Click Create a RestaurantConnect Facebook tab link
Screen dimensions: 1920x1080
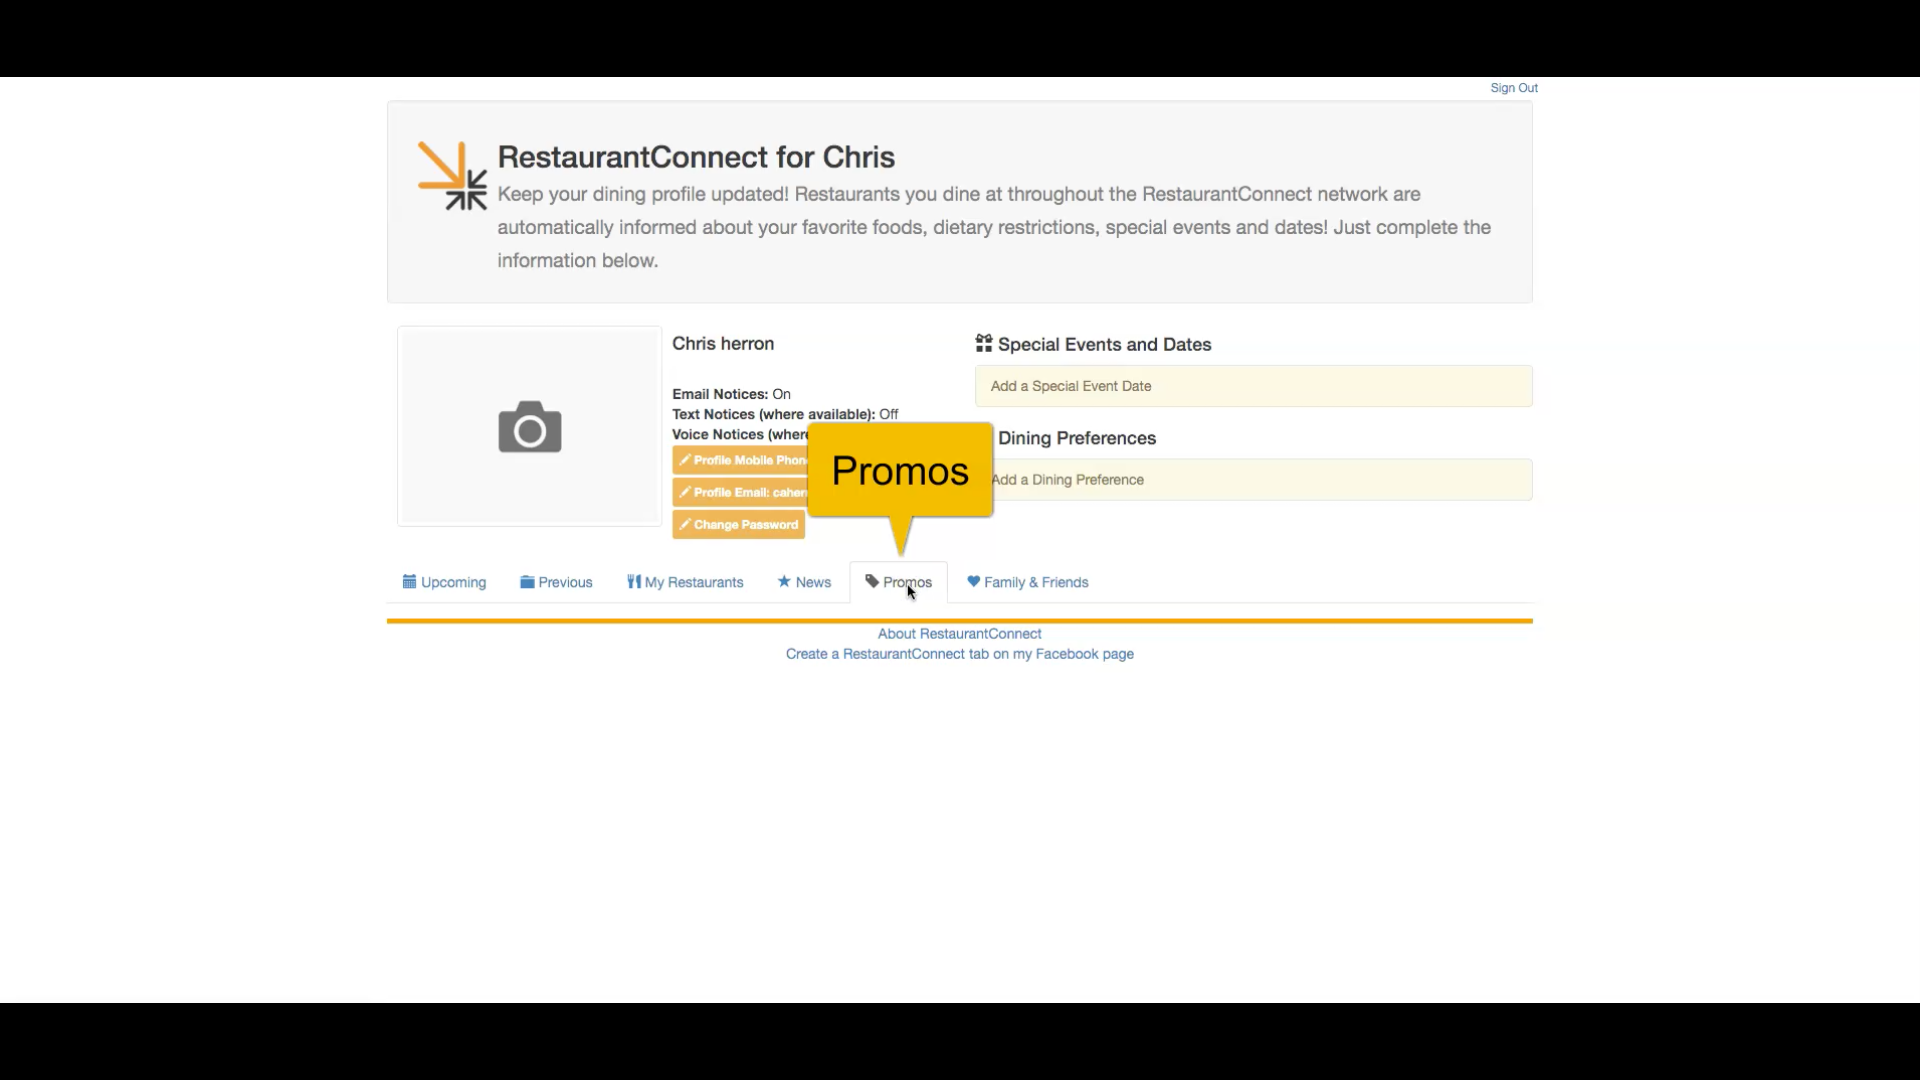(959, 654)
